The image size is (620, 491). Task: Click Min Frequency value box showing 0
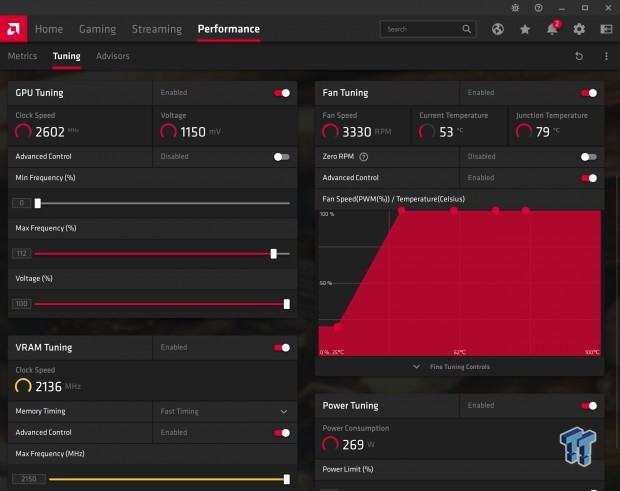(x=22, y=203)
